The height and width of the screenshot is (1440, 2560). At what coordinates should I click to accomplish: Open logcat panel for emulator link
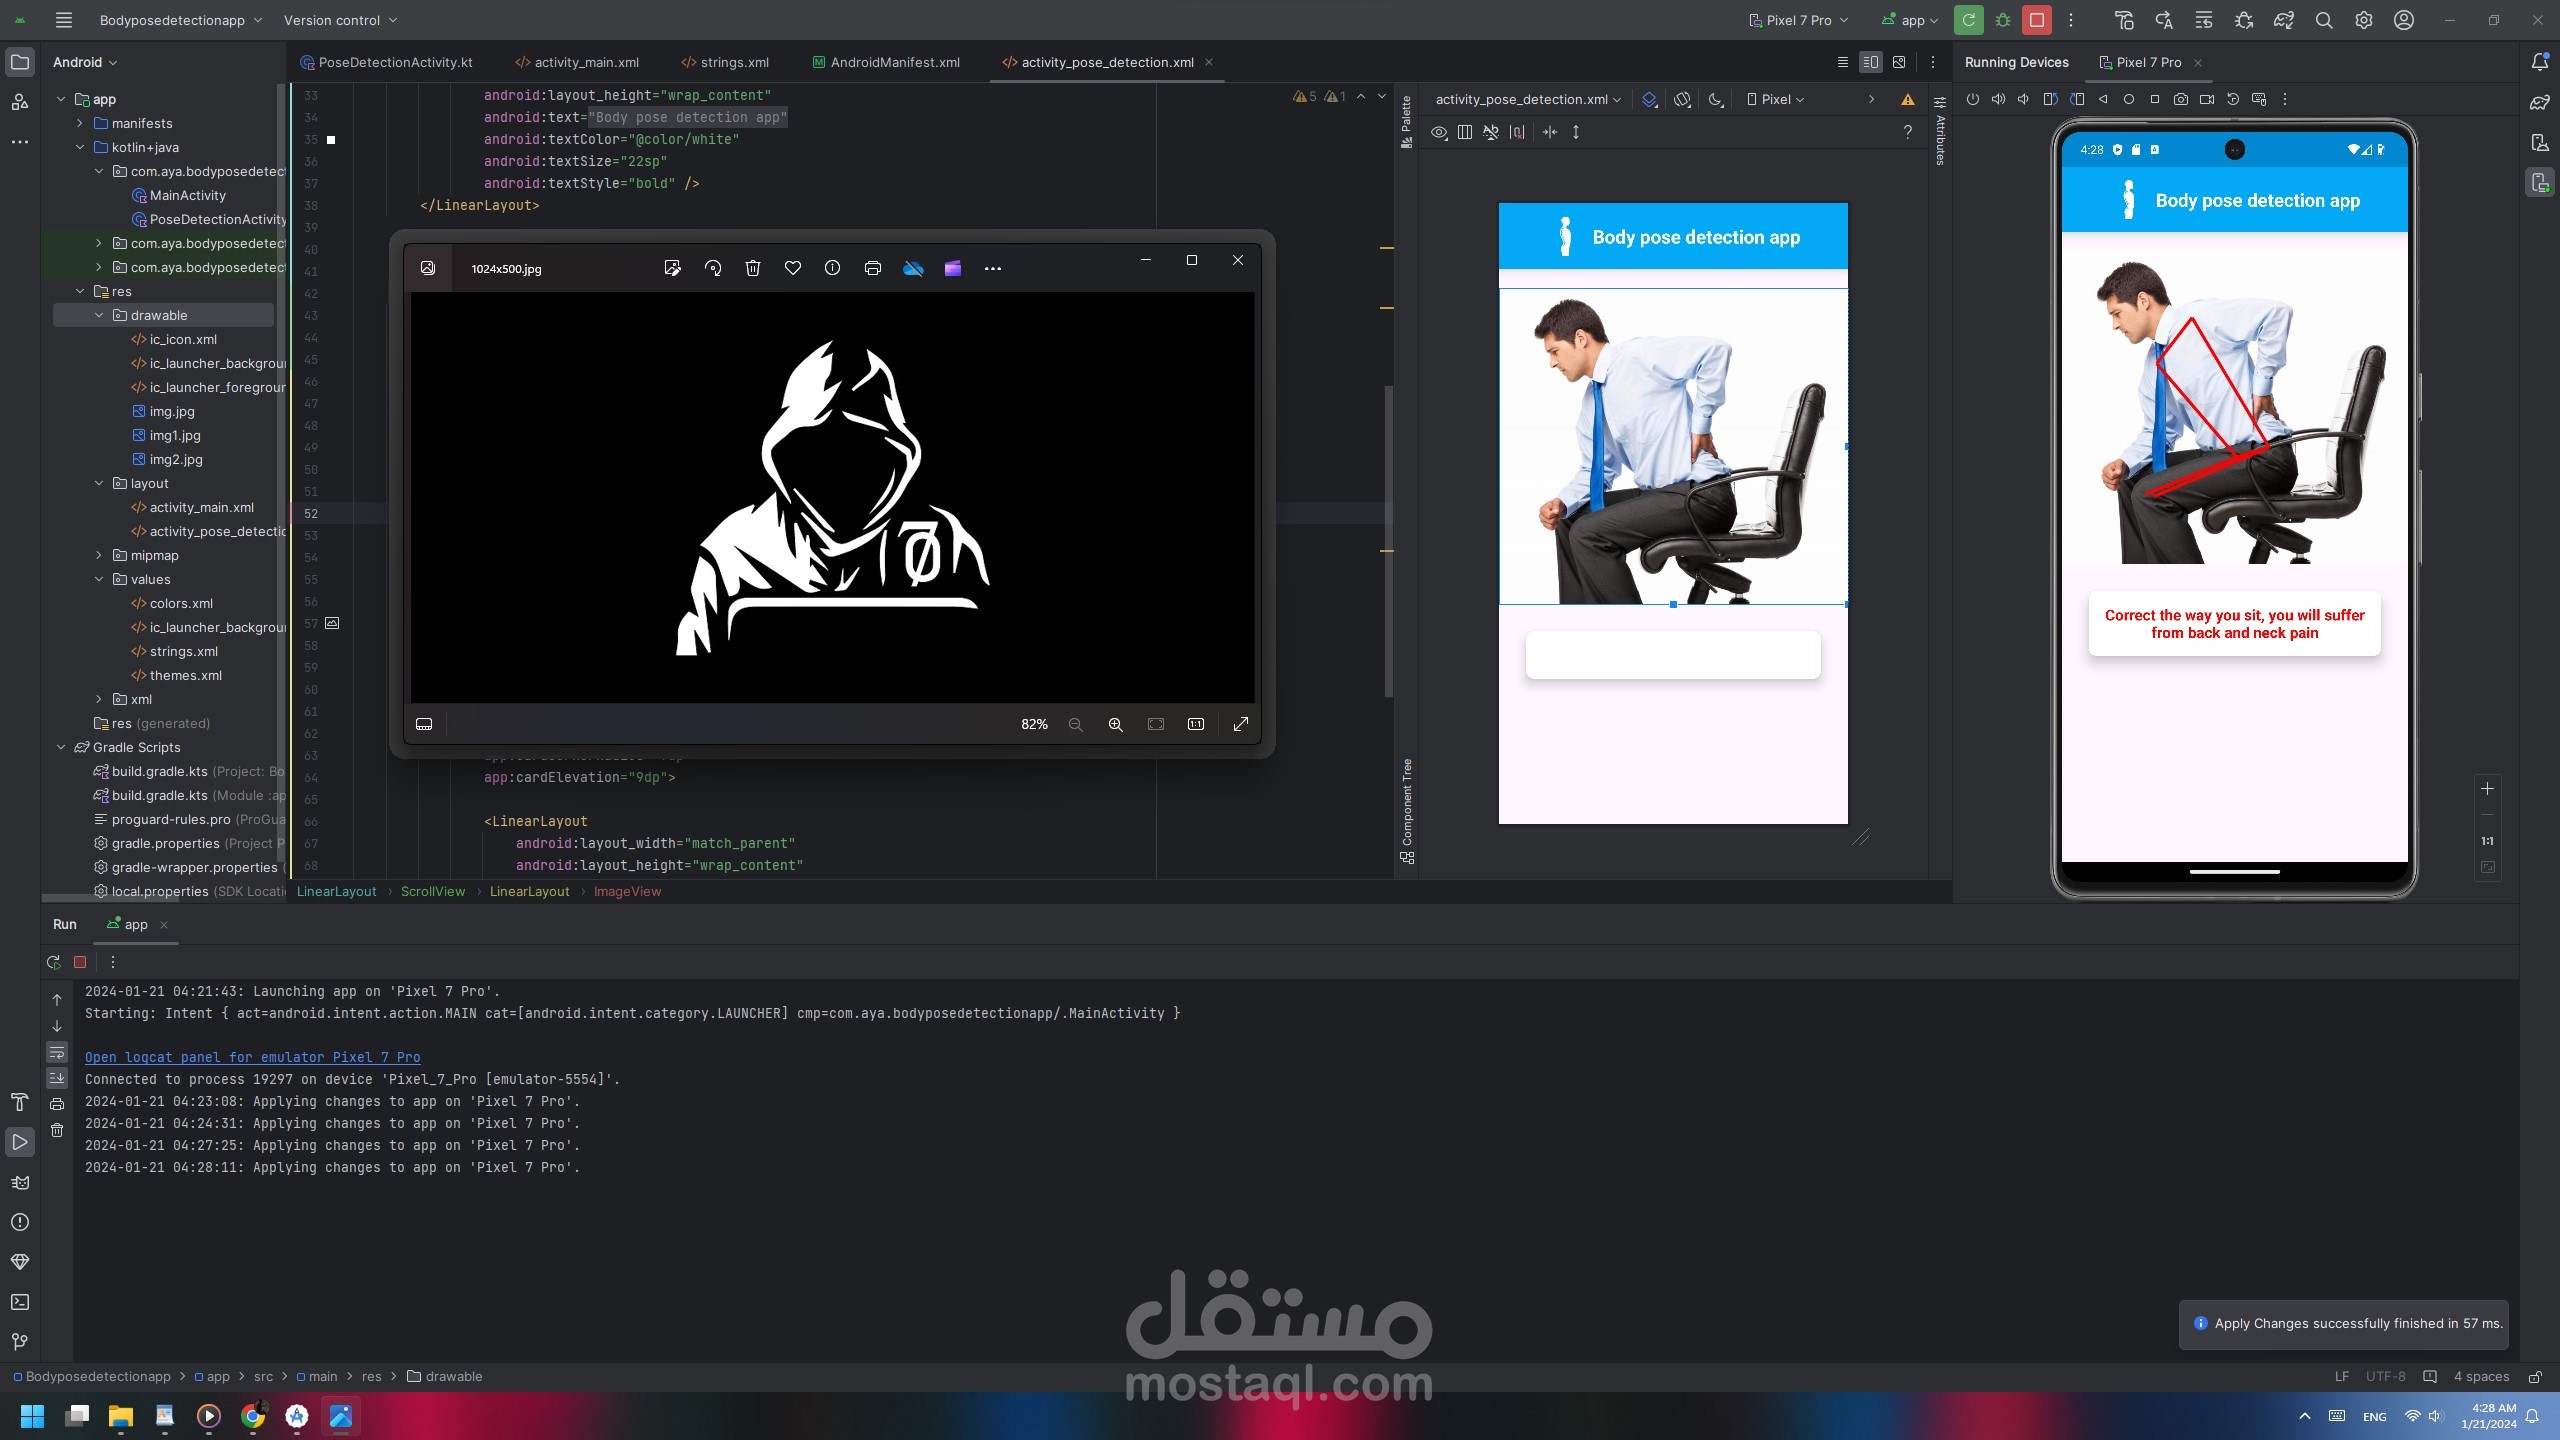(x=252, y=1057)
